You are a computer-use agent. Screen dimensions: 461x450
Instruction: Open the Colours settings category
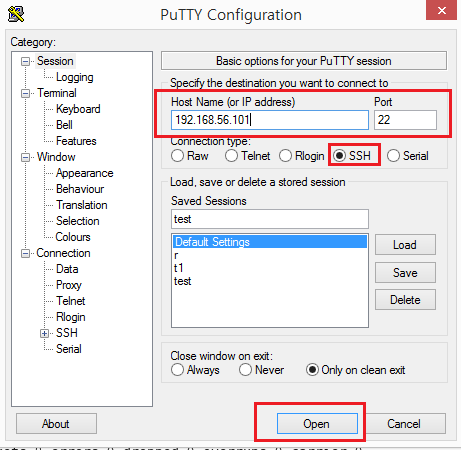pos(73,237)
